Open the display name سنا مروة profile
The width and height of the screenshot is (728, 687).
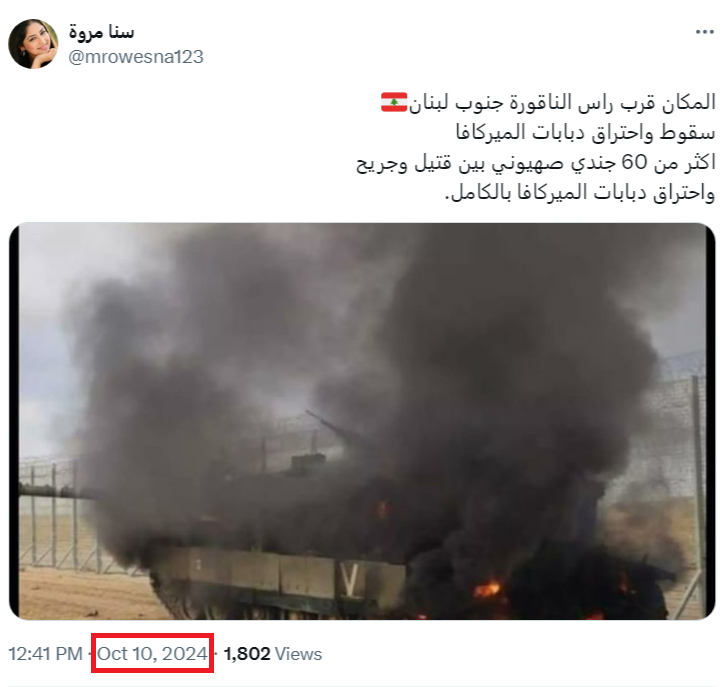(x=101, y=32)
